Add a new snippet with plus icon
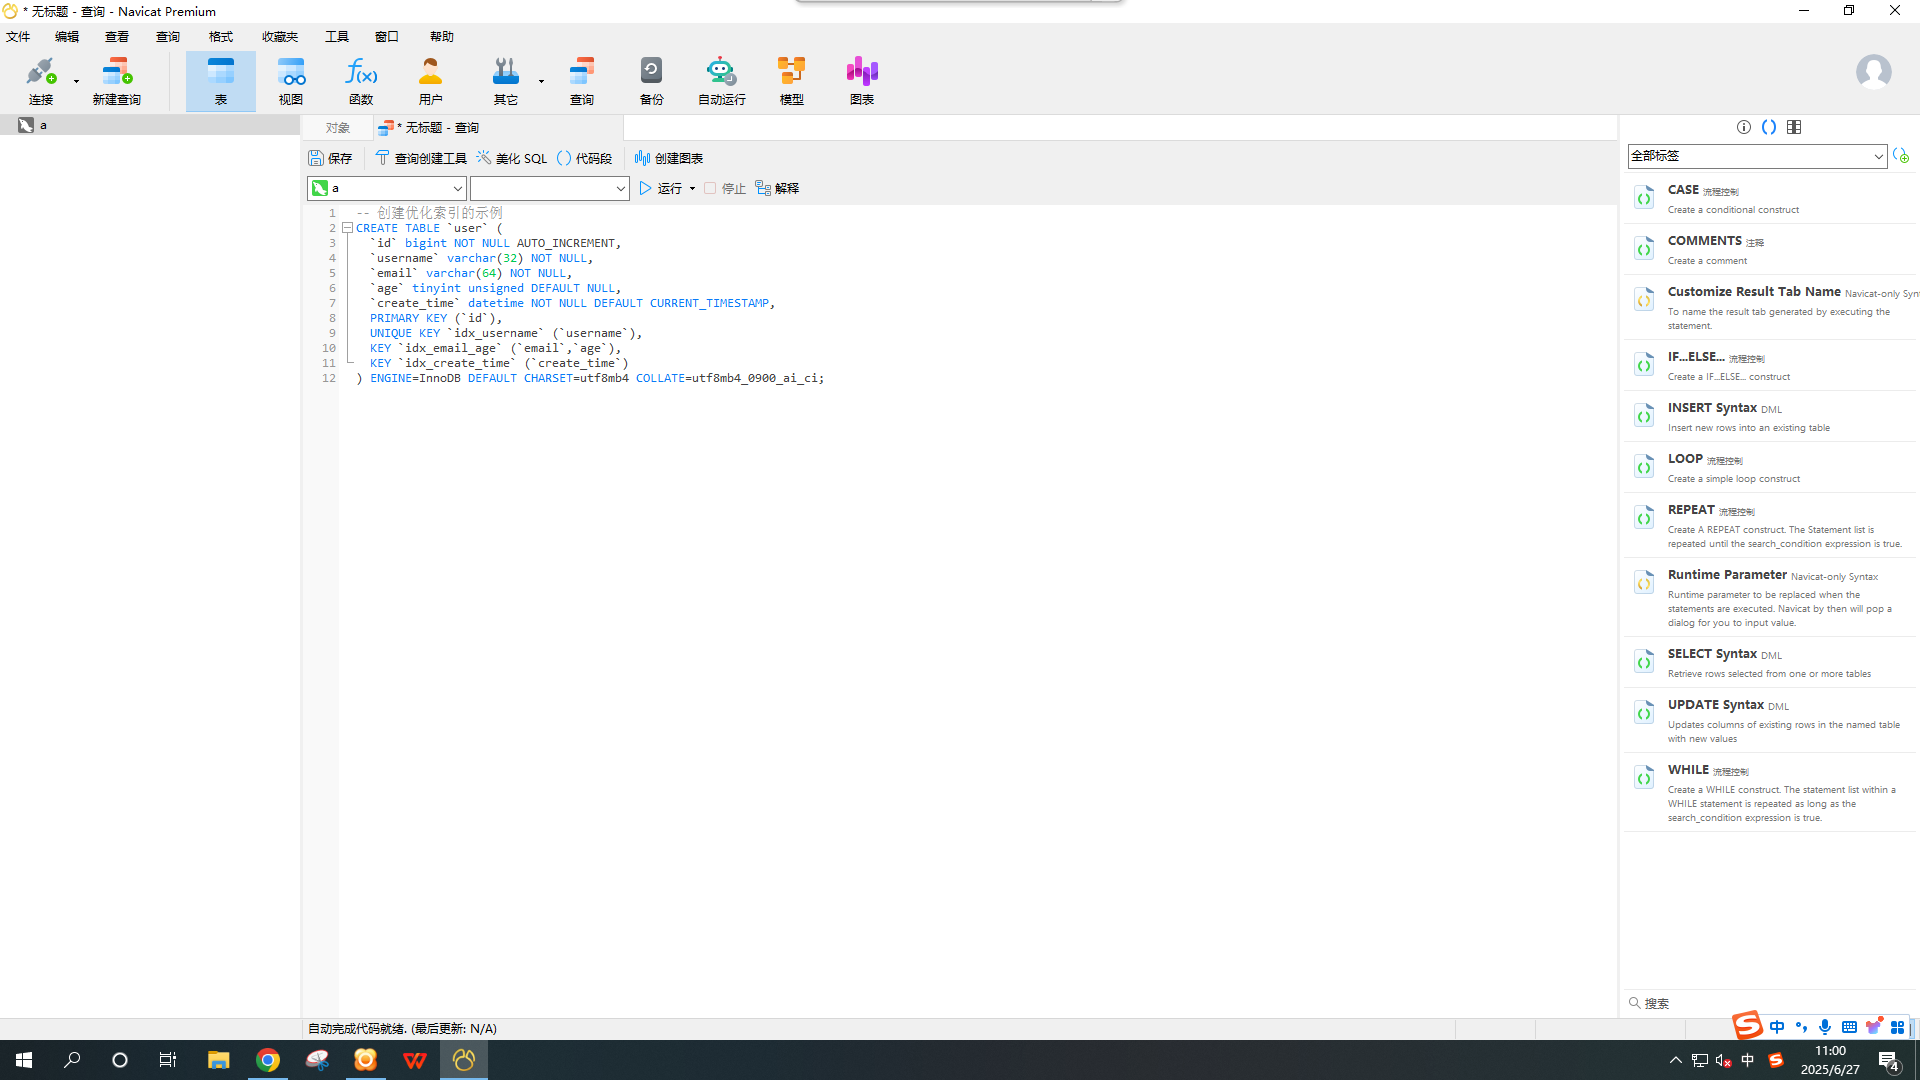Screen dimensions: 1920x1080 [1901, 156]
